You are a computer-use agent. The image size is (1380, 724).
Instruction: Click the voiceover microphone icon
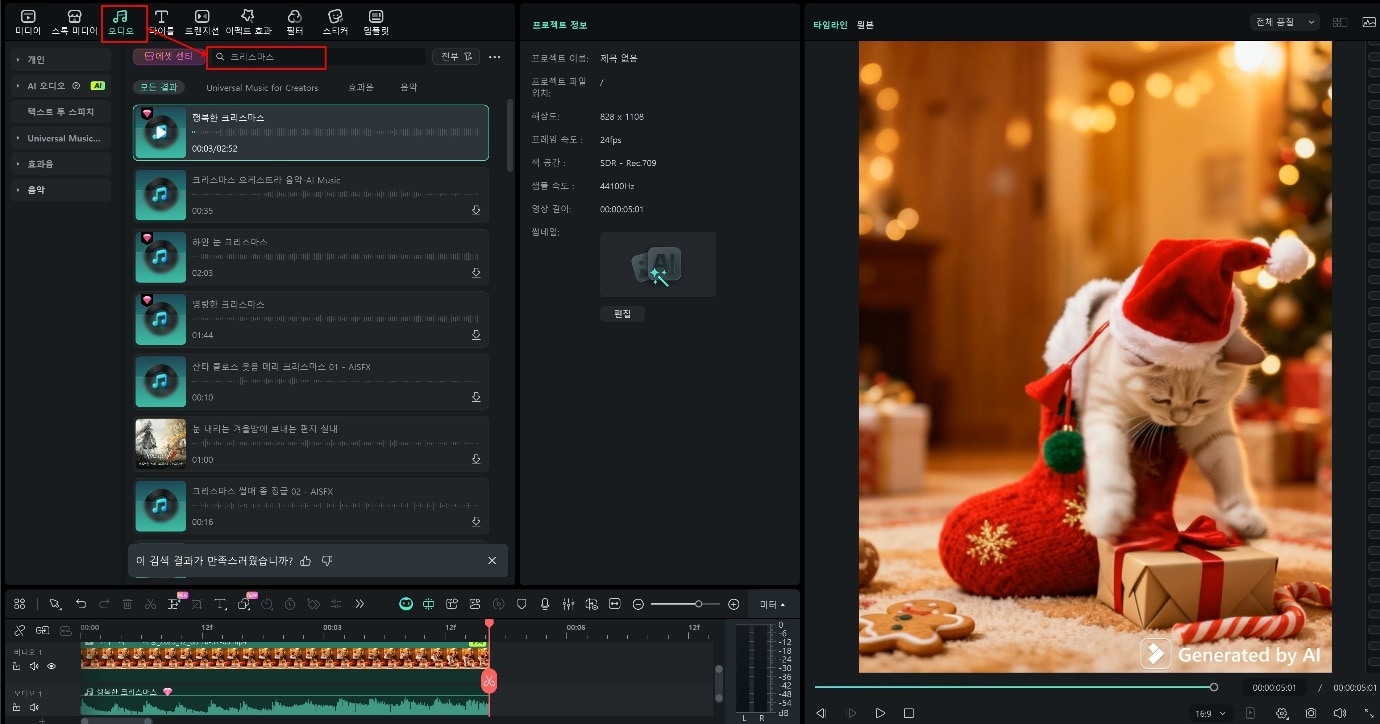[x=545, y=604]
